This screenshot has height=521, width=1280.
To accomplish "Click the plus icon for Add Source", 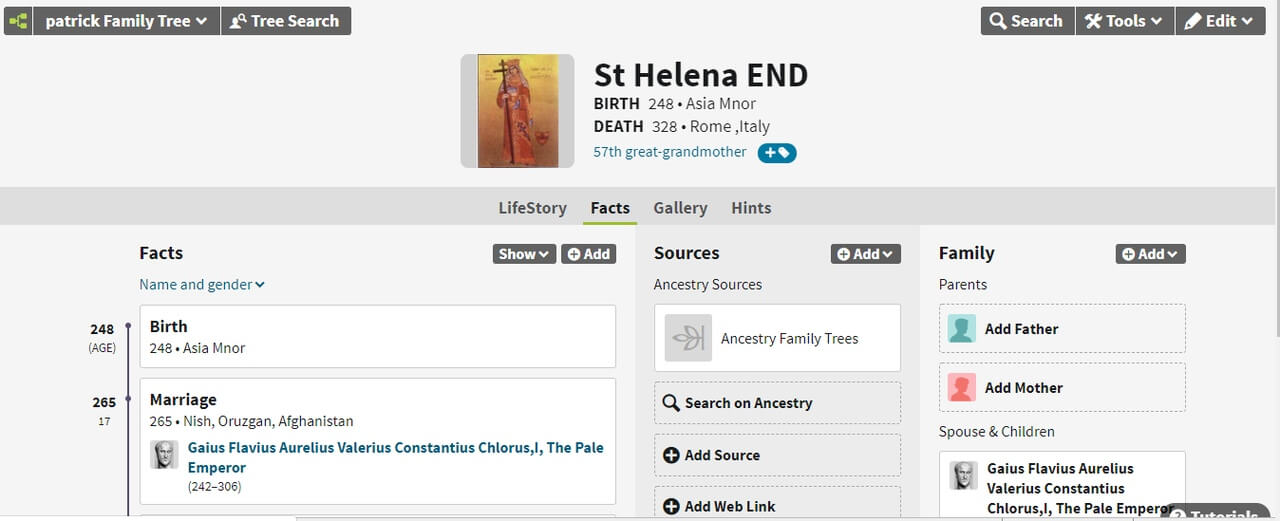I will coord(671,455).
